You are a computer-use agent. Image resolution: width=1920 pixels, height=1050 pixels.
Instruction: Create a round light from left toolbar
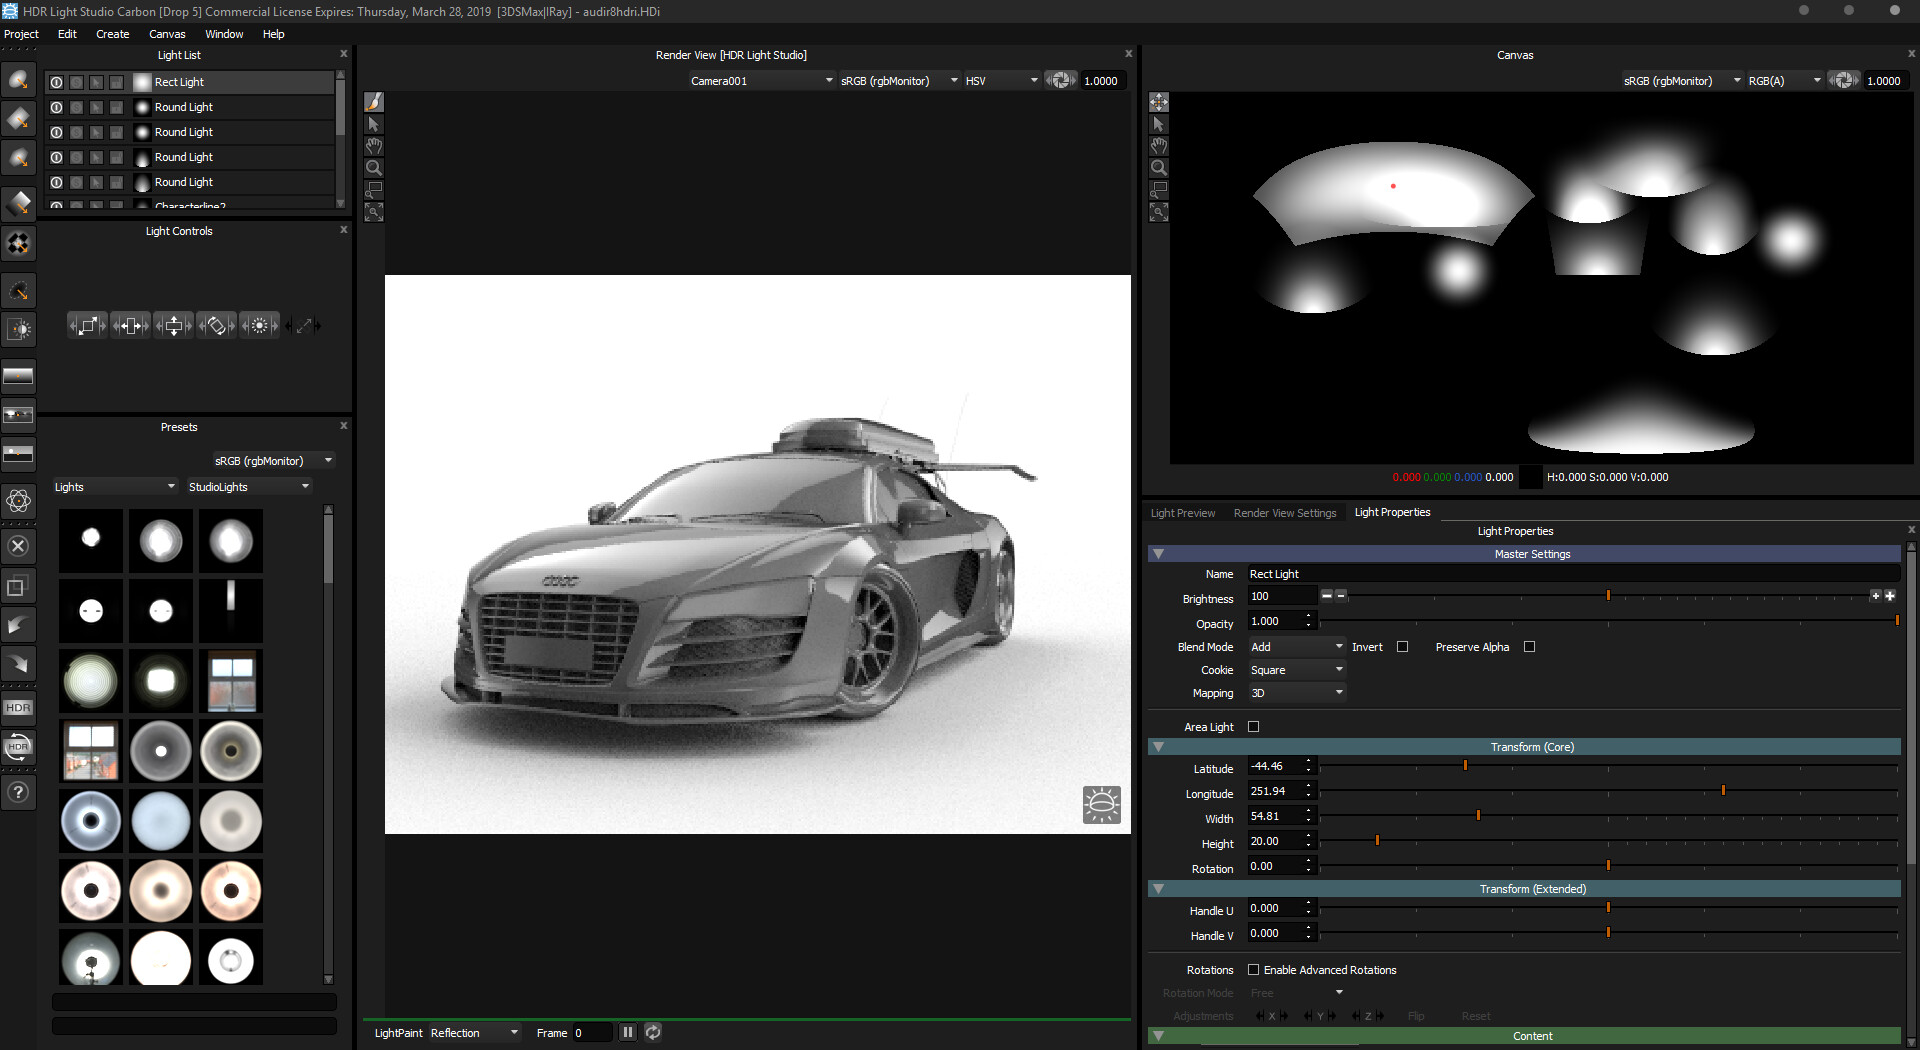tap(18, 80)
